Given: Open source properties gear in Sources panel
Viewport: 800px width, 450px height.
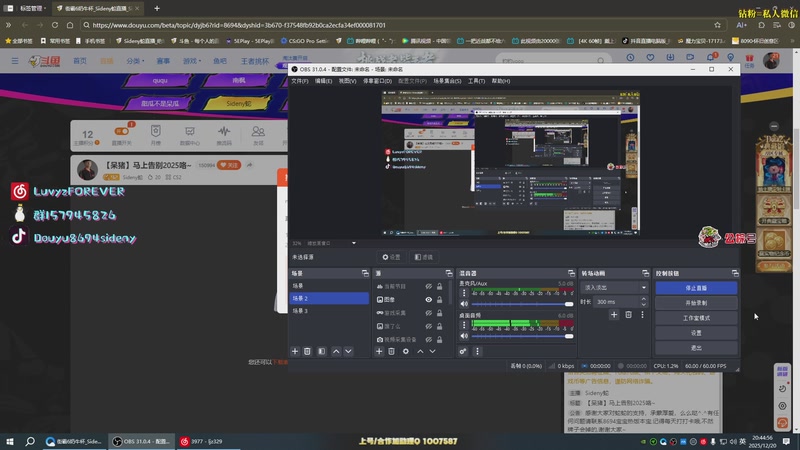Looking at the screenshot, I should coord(406,351).
